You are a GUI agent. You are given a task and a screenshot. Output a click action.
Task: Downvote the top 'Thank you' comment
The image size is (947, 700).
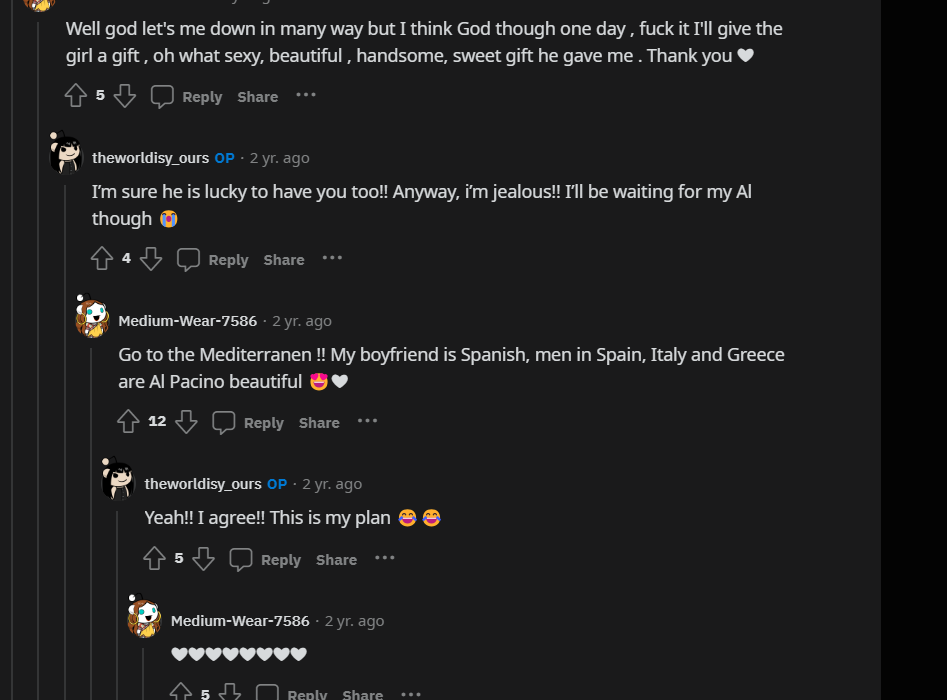point(124,95)
